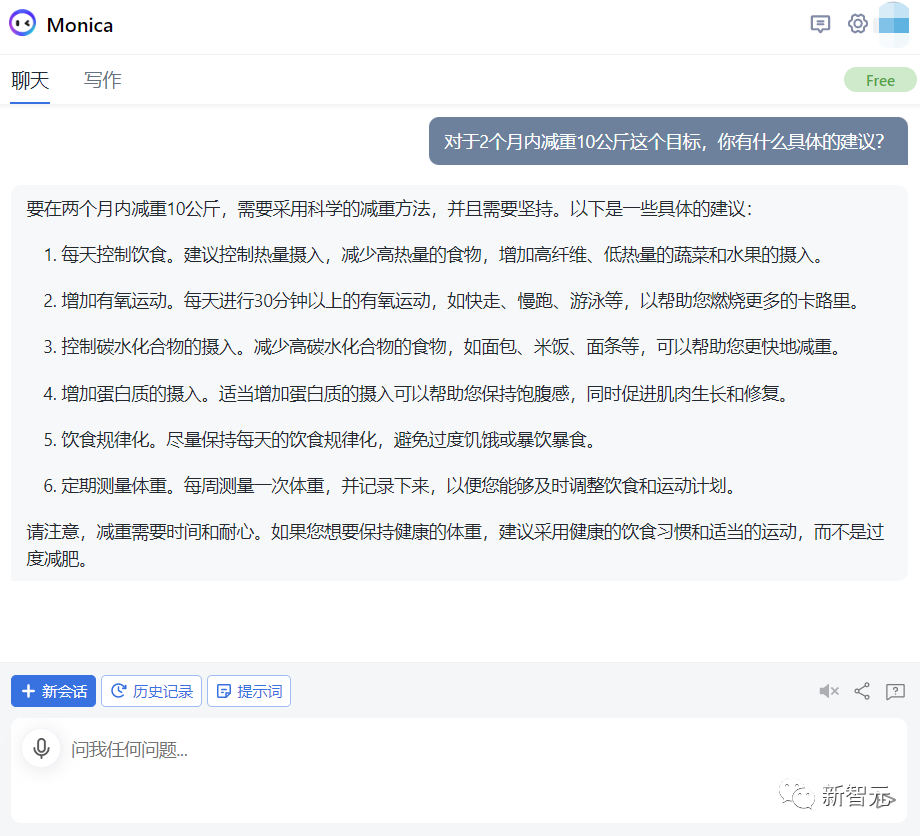Open the settings gear
Screen dimensions: 920x836
pos(857,24)
